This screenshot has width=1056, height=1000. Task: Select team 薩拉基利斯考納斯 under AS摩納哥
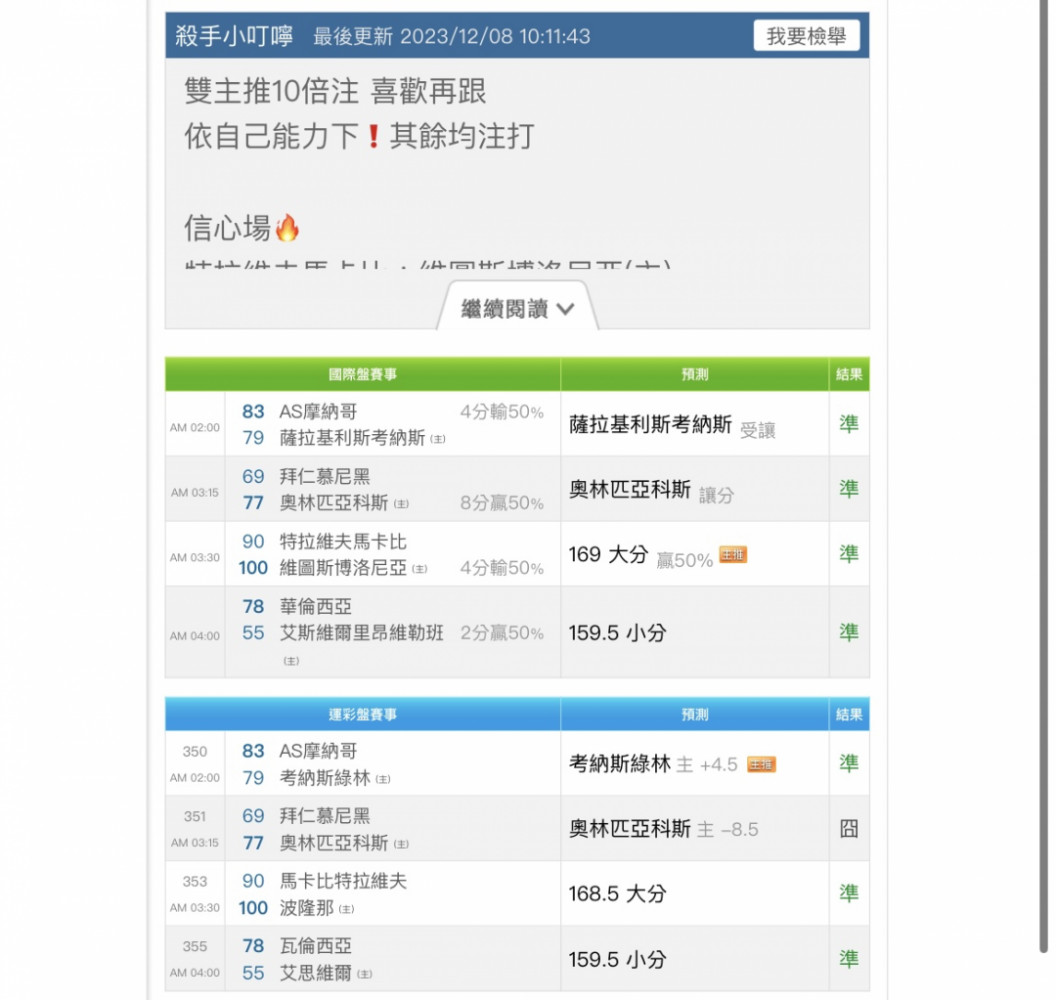352,438
